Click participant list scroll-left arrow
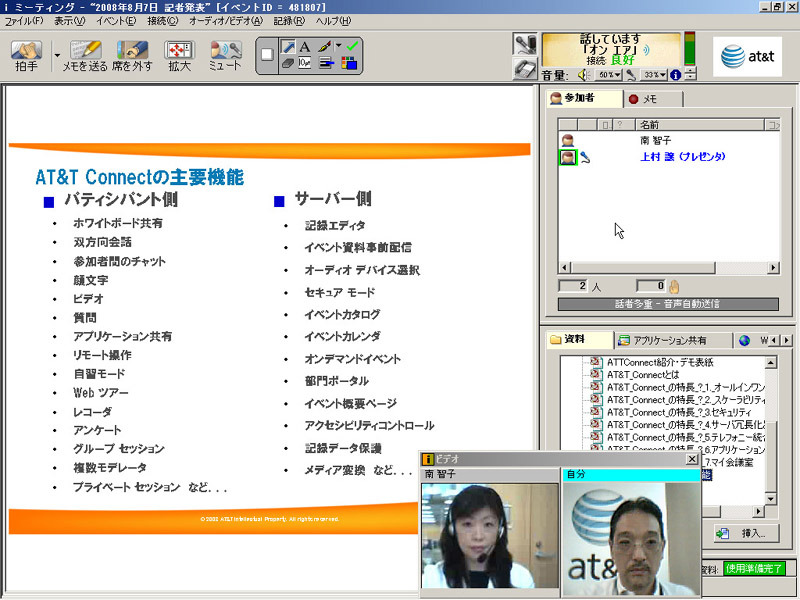Screen dimensions: 800x600 point(564,267)
